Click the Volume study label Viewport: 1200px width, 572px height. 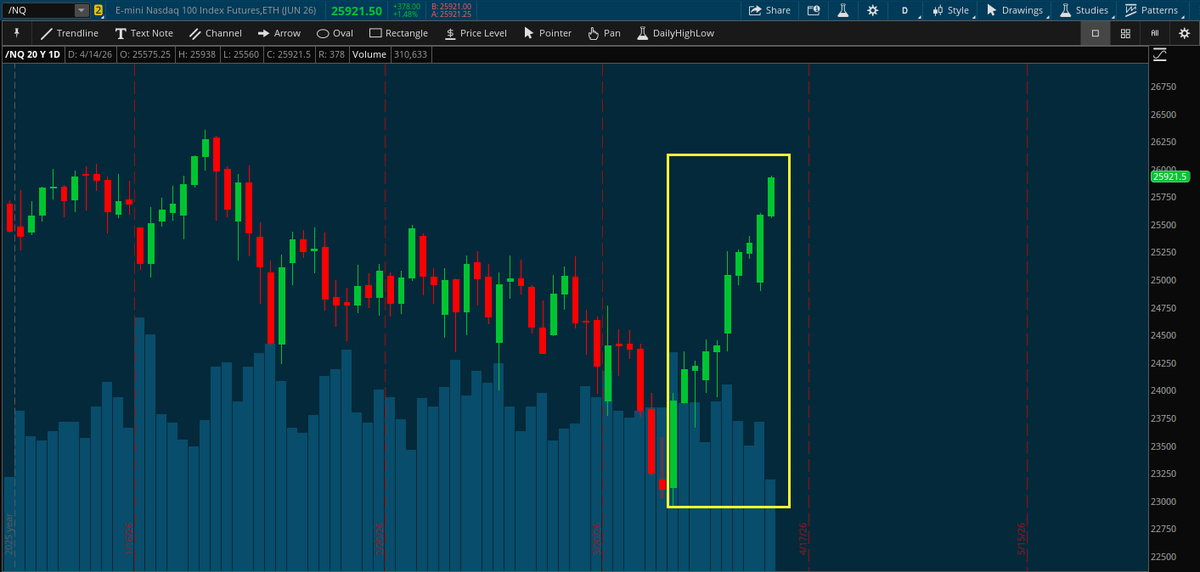[x=369, y=54]
